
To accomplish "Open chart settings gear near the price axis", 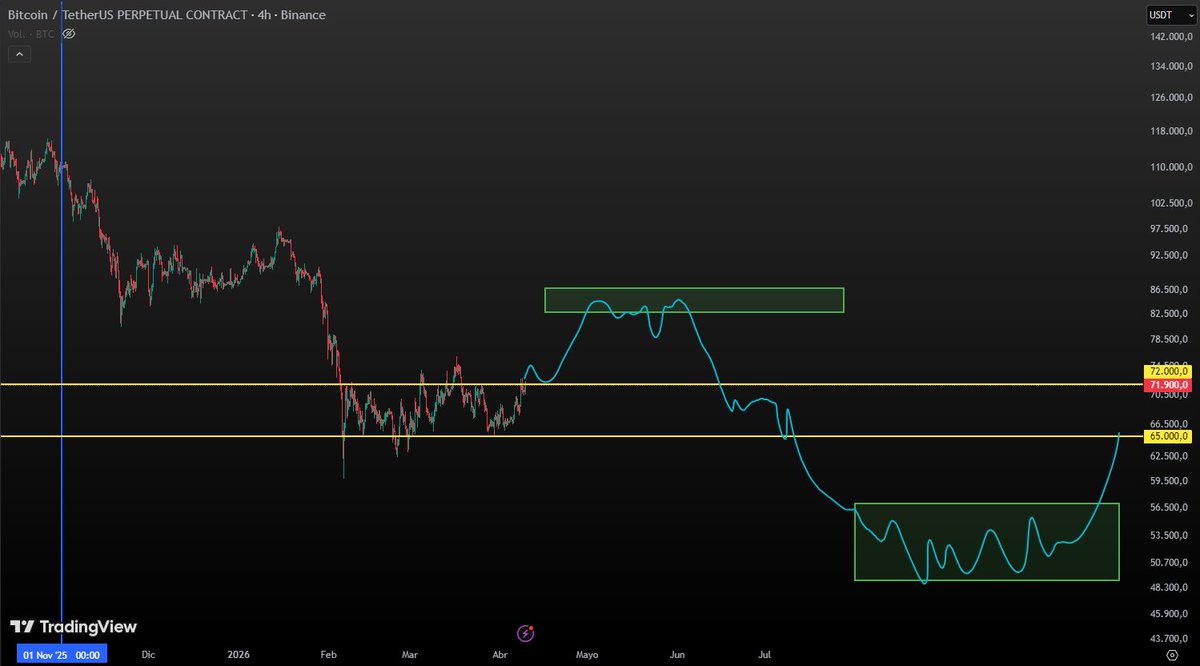I will click(1171, 655).
